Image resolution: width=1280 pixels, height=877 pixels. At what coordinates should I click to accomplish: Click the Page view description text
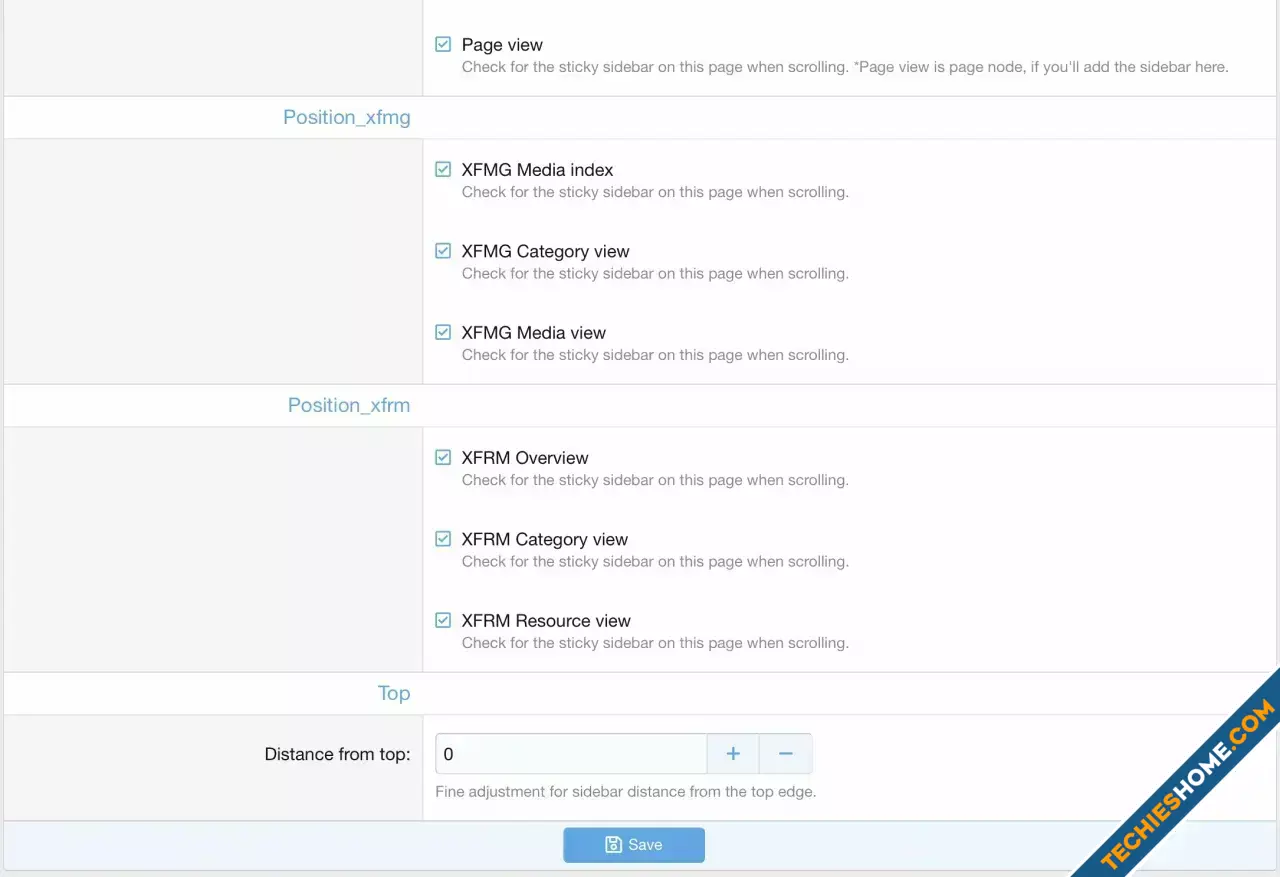[845, 67]
